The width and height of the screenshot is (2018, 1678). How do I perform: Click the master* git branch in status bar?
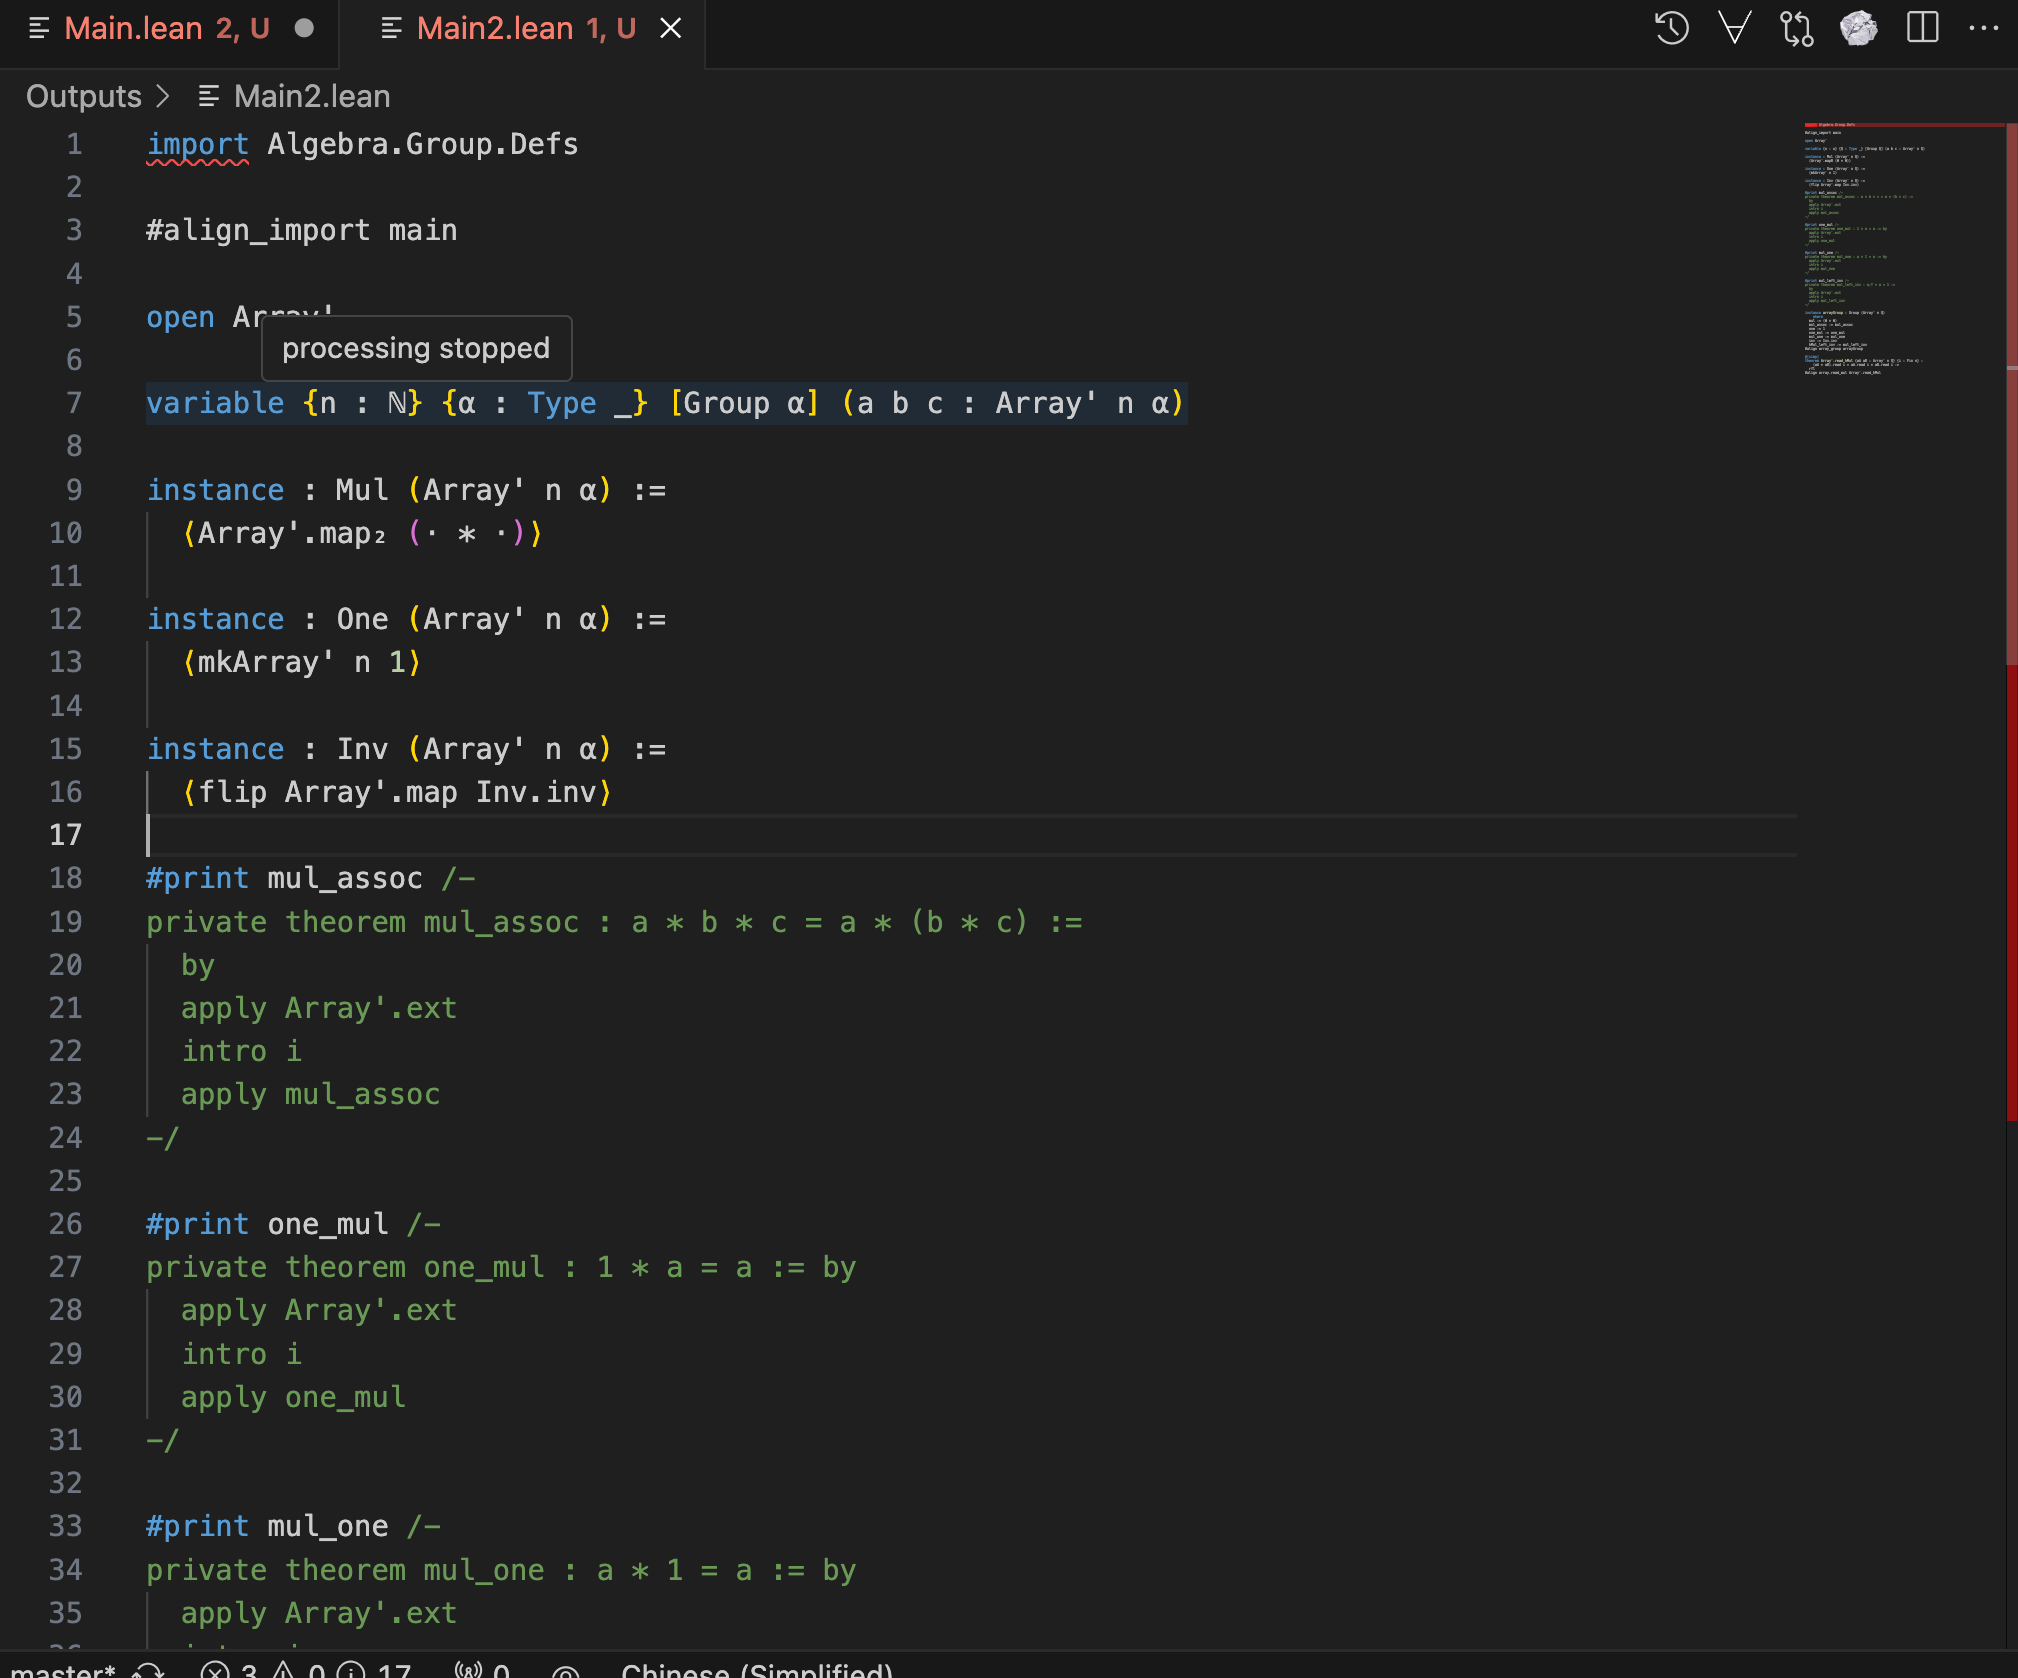click(x=63, y=1669)
